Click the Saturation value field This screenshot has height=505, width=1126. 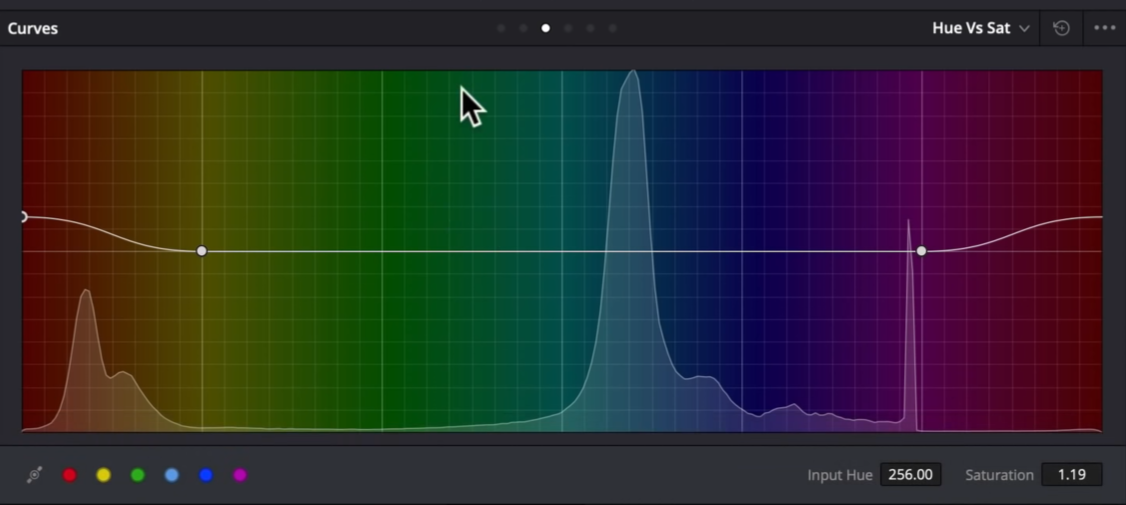[x=1071, y=475]
